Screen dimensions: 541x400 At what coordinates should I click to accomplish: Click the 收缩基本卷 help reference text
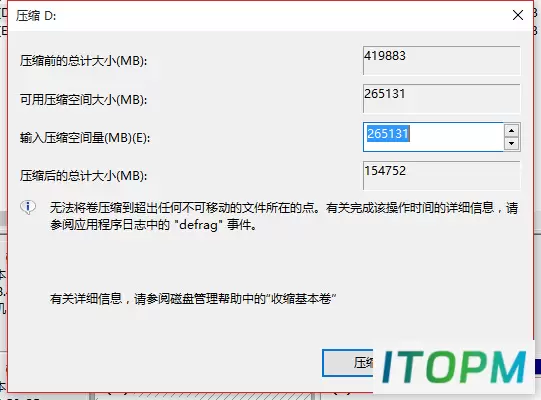pos(301,298)
